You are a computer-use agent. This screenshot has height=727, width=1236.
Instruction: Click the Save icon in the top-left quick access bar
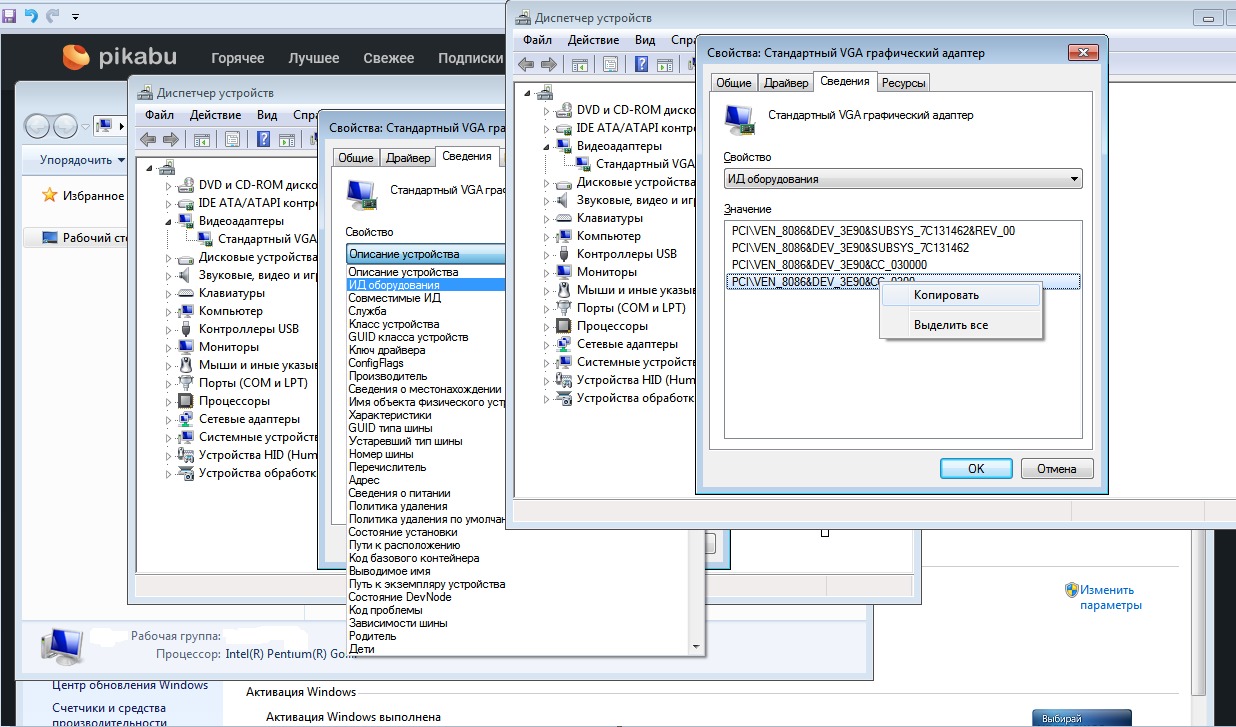(10, 16)
